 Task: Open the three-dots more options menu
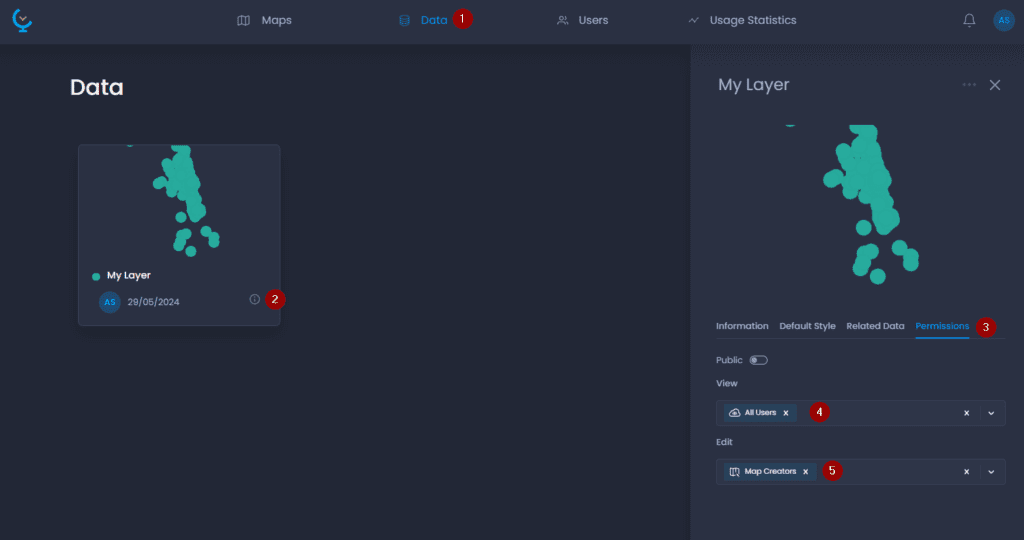tap(969, 85)
